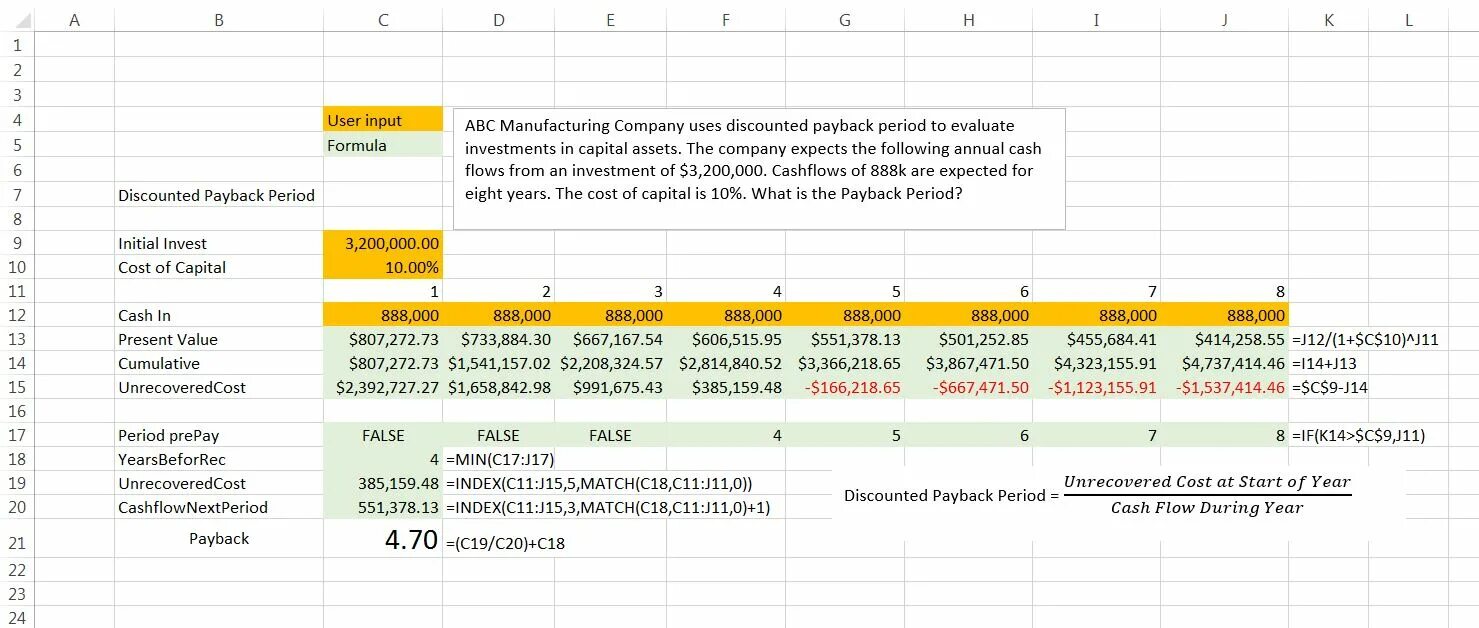The image size is (1479, 628).
Task: Select cumulative $4,323,155.91
Action: [1097, 363]
